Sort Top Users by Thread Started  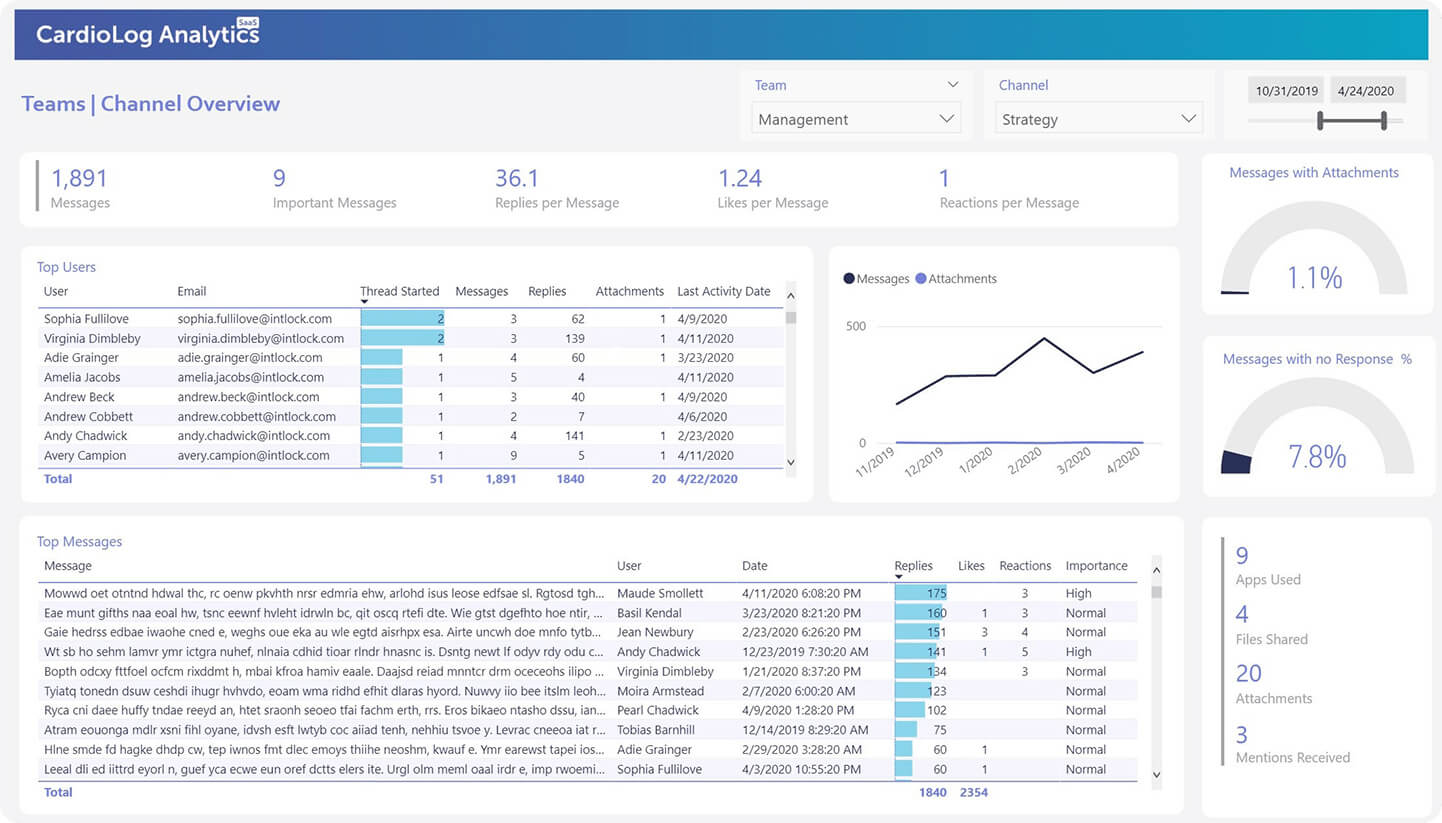click(x=399, y=291)
